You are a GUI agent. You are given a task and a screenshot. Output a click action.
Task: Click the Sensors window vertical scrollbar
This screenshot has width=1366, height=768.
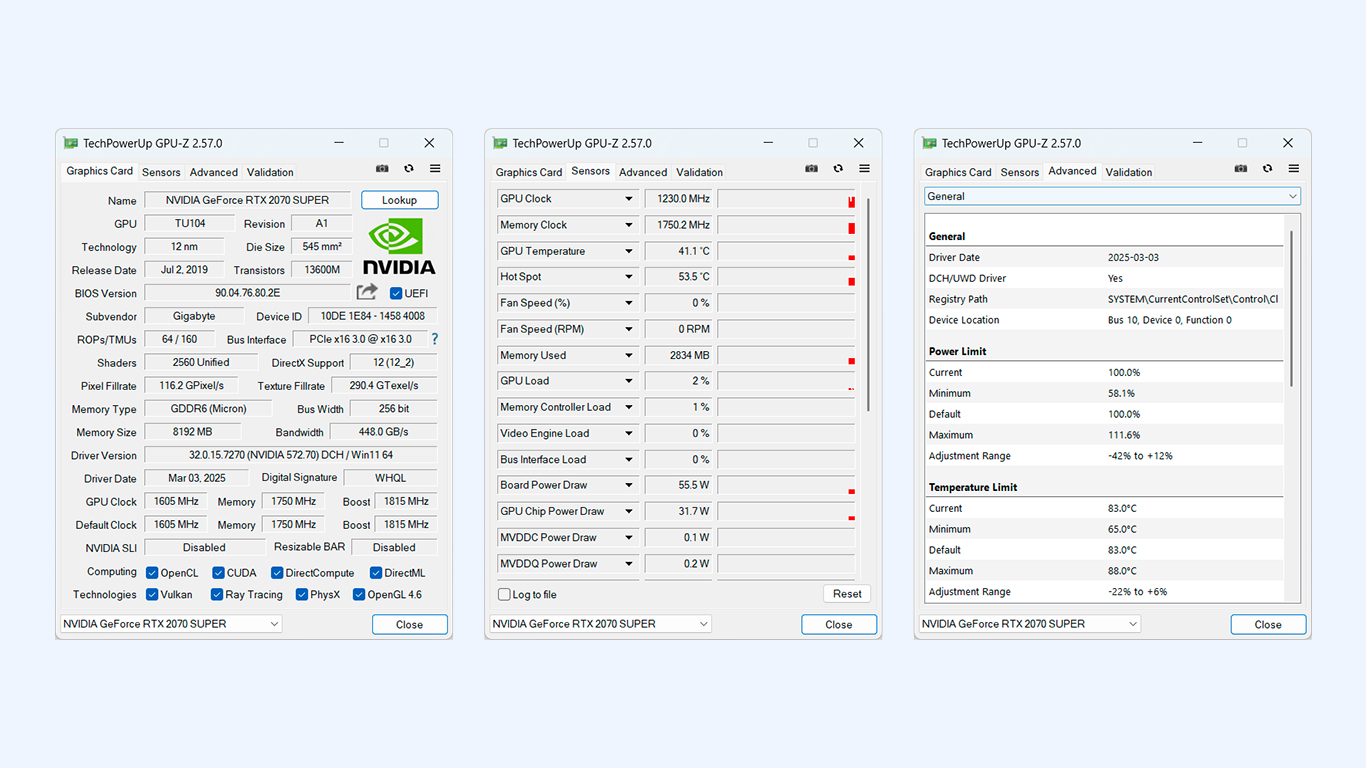click(868, 303)
